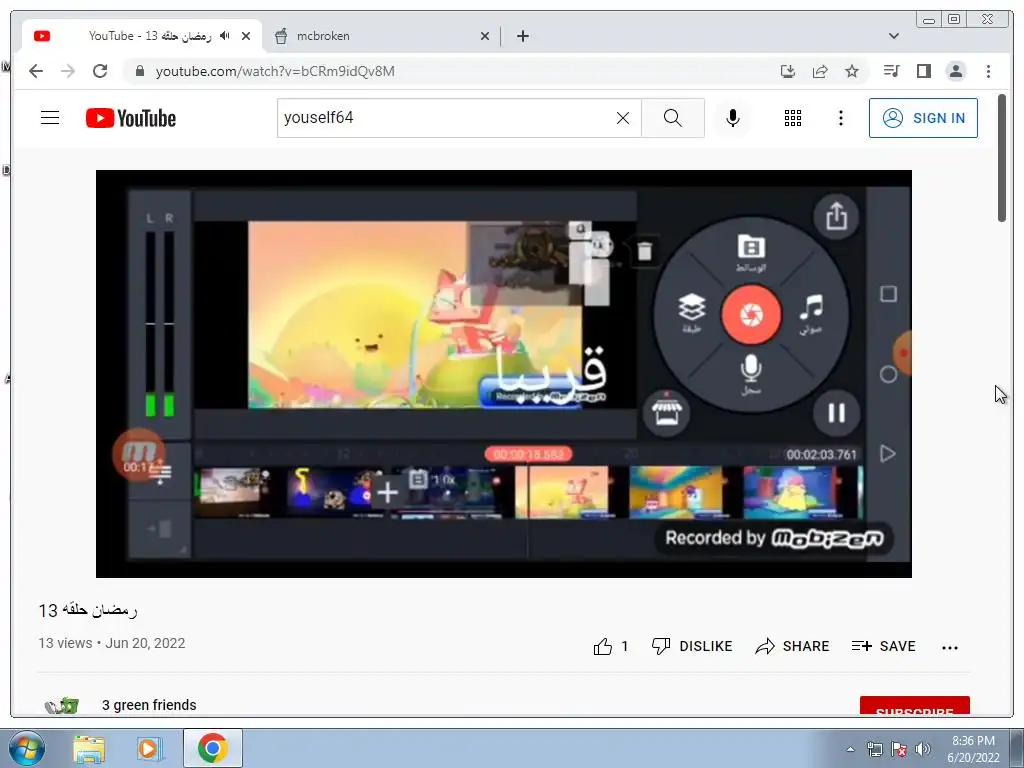Click the DISLIKE button
Screen dimensions: 1024x768
[x=692, y=647]
